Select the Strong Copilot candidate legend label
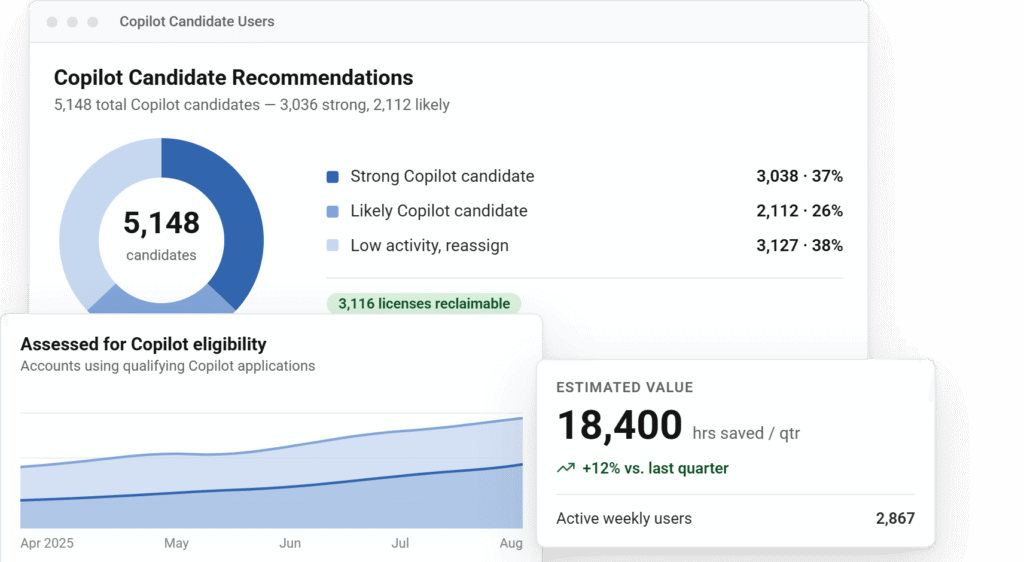The height and width of the screenshot is (562, 1024). (442, 176)
